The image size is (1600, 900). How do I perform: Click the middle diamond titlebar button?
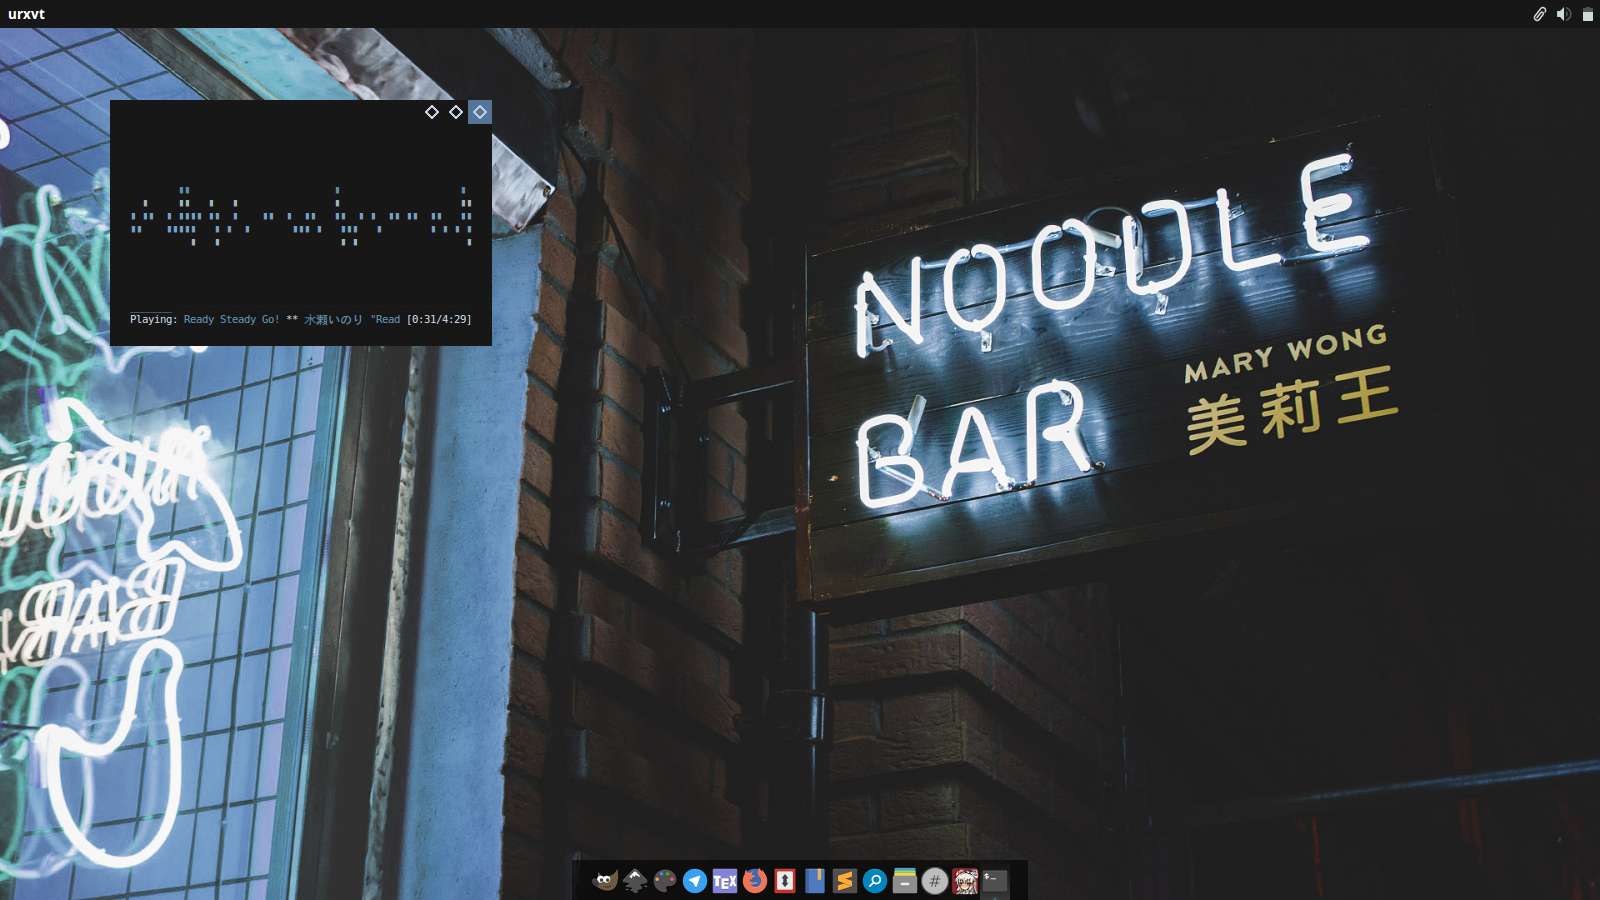(x=456, y=112)
